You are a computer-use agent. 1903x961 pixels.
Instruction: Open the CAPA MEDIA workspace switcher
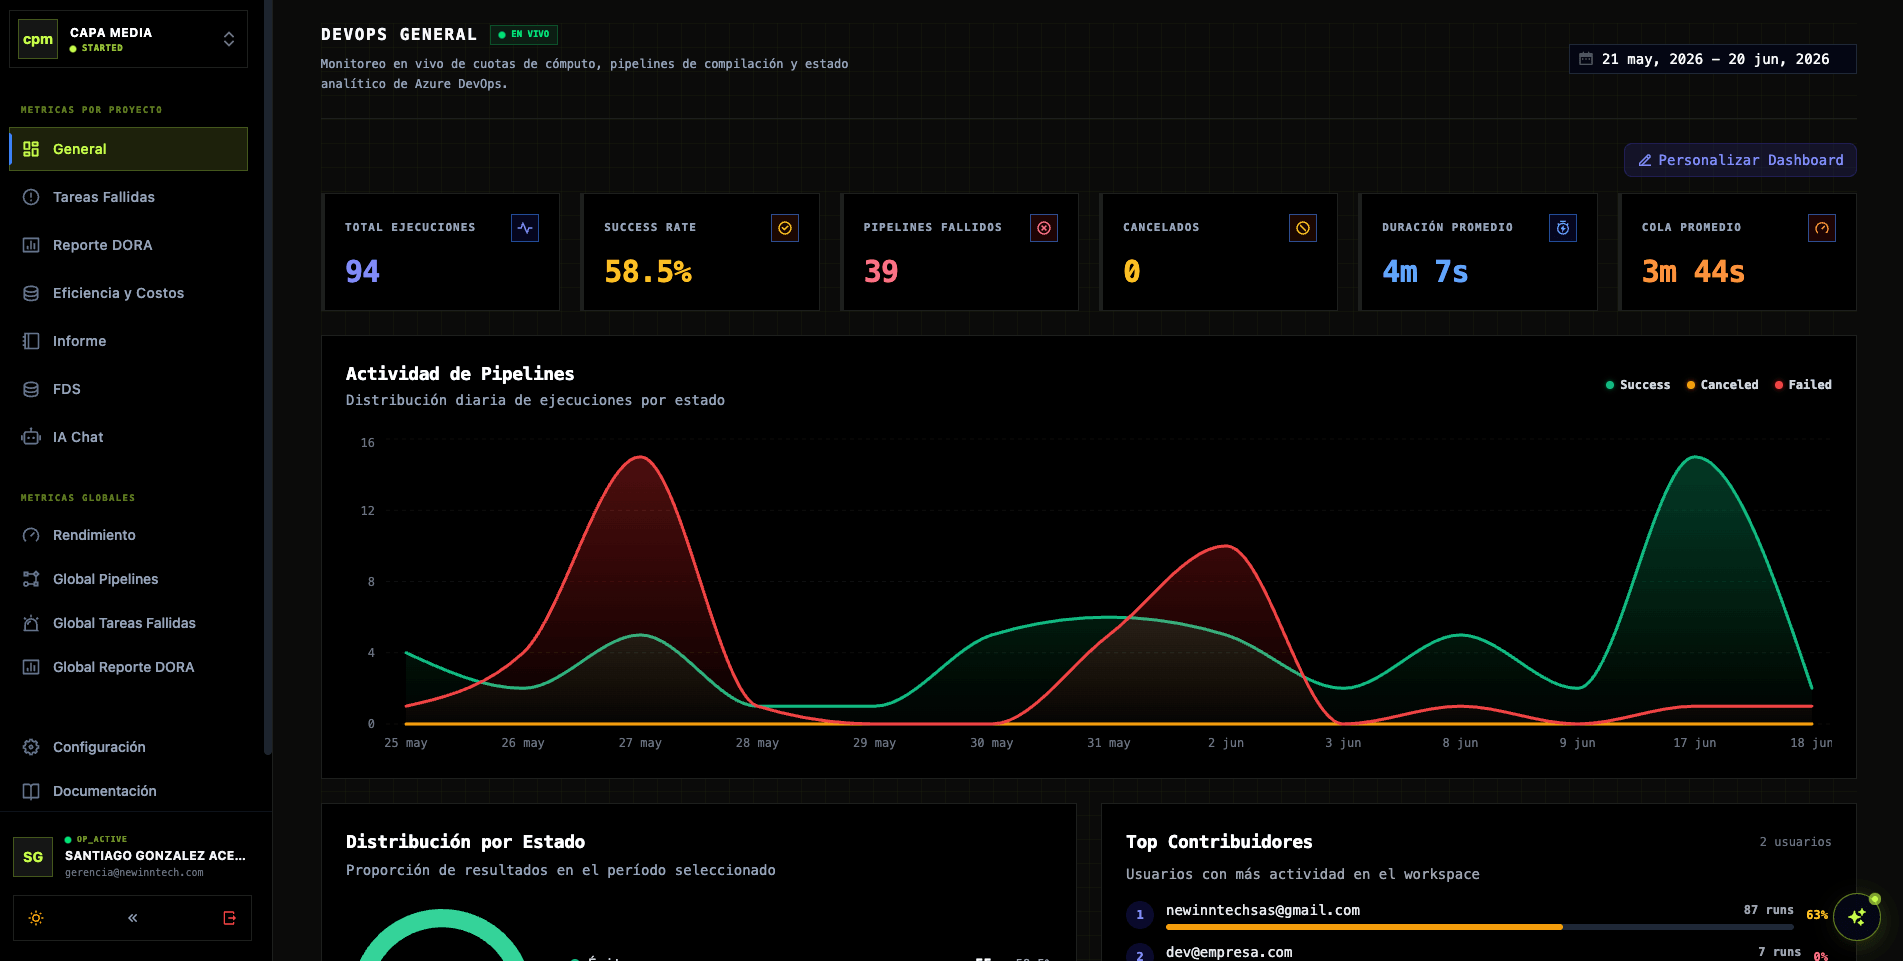click(x=128, y=39)
